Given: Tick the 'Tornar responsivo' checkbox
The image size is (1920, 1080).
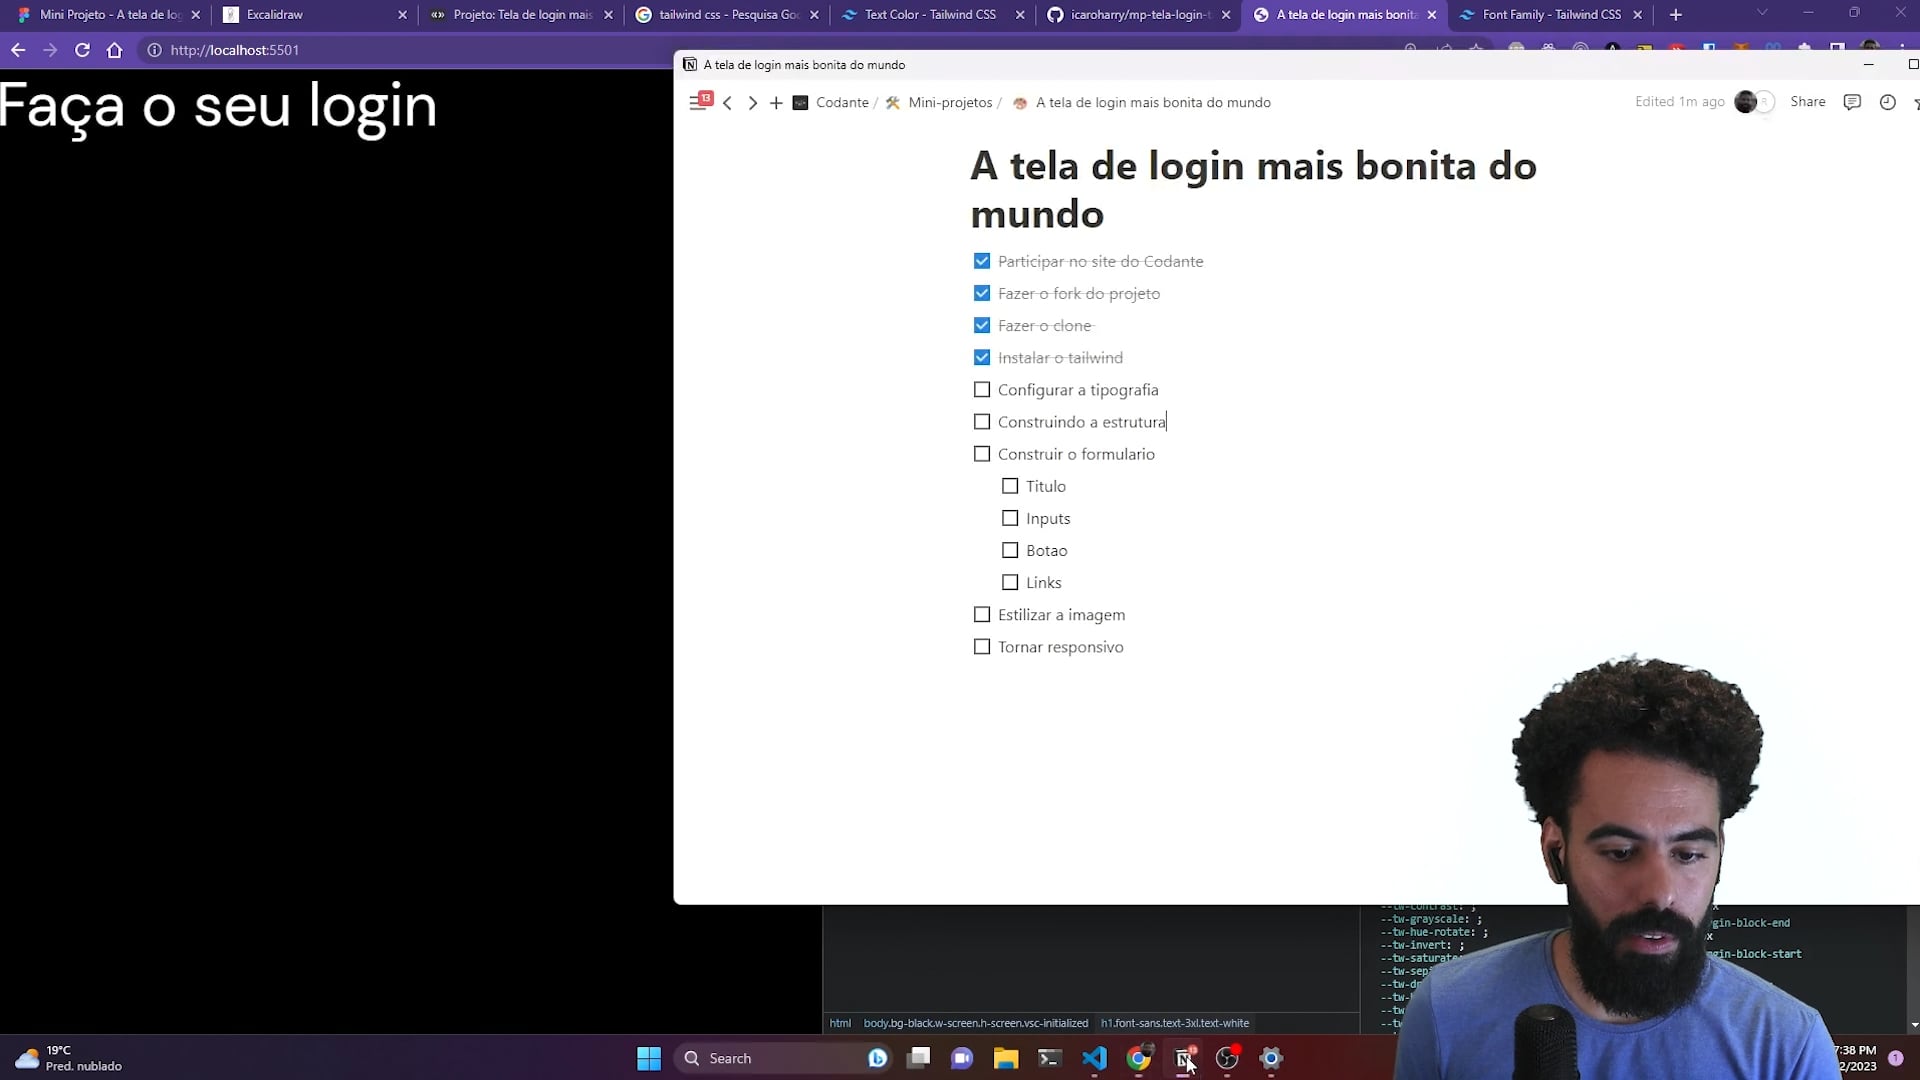Looking at the screenshot, I should coord(982,647).
